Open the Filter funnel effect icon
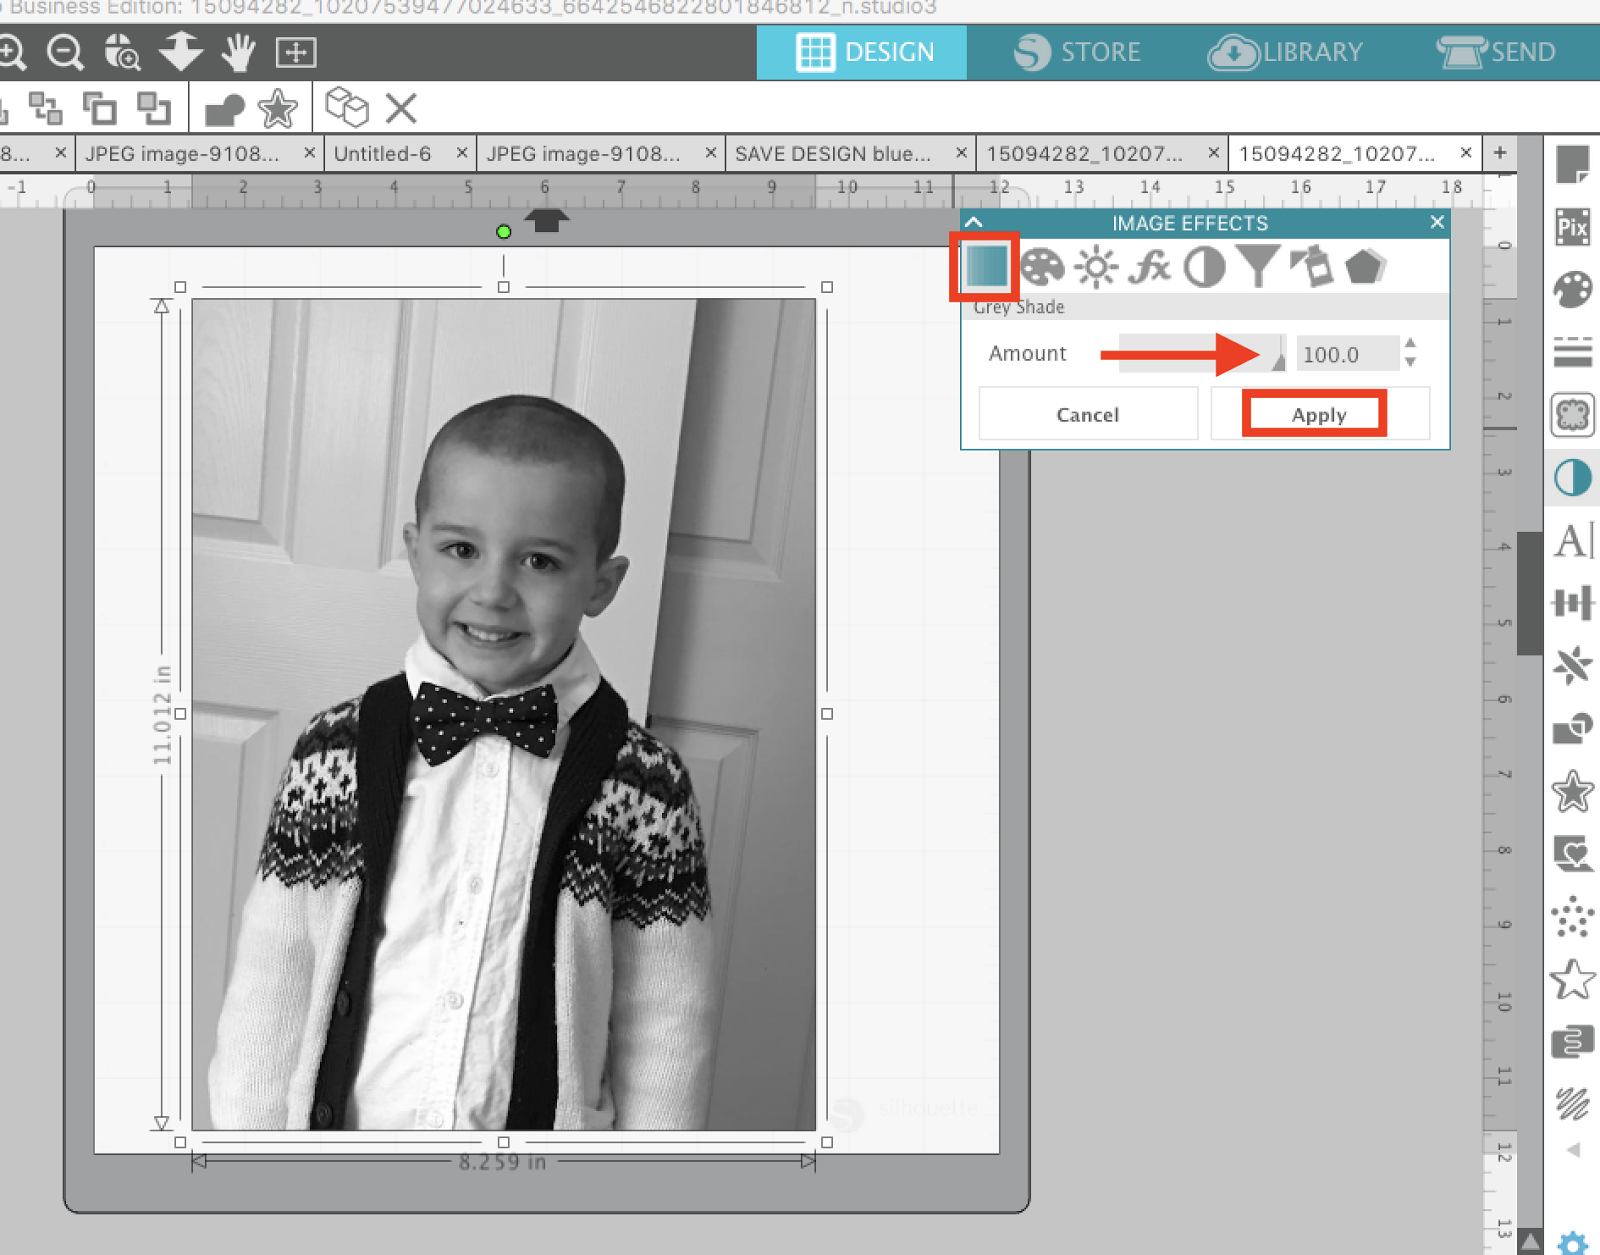Screen dimensions: 1600x1255 point(1258,267)
